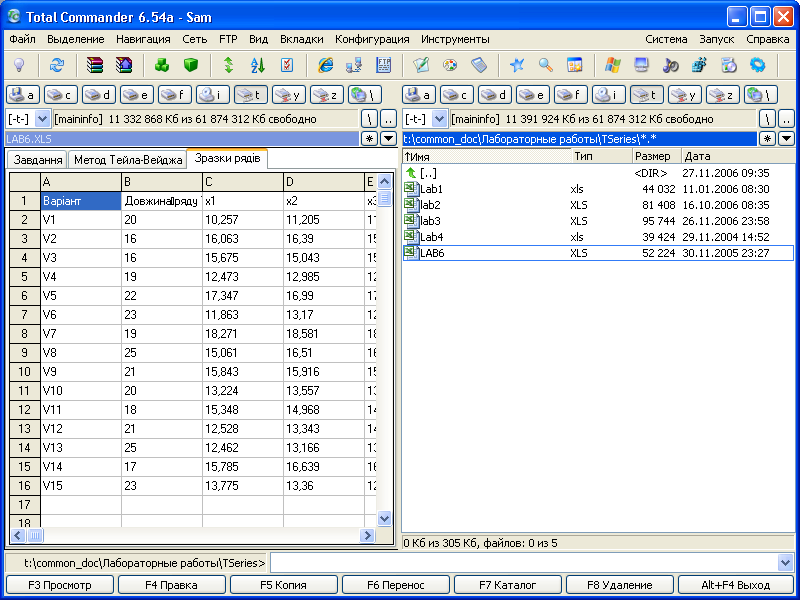Click the computer monitor toolbar icon
The image size is (800, 600).
point(641,65)
